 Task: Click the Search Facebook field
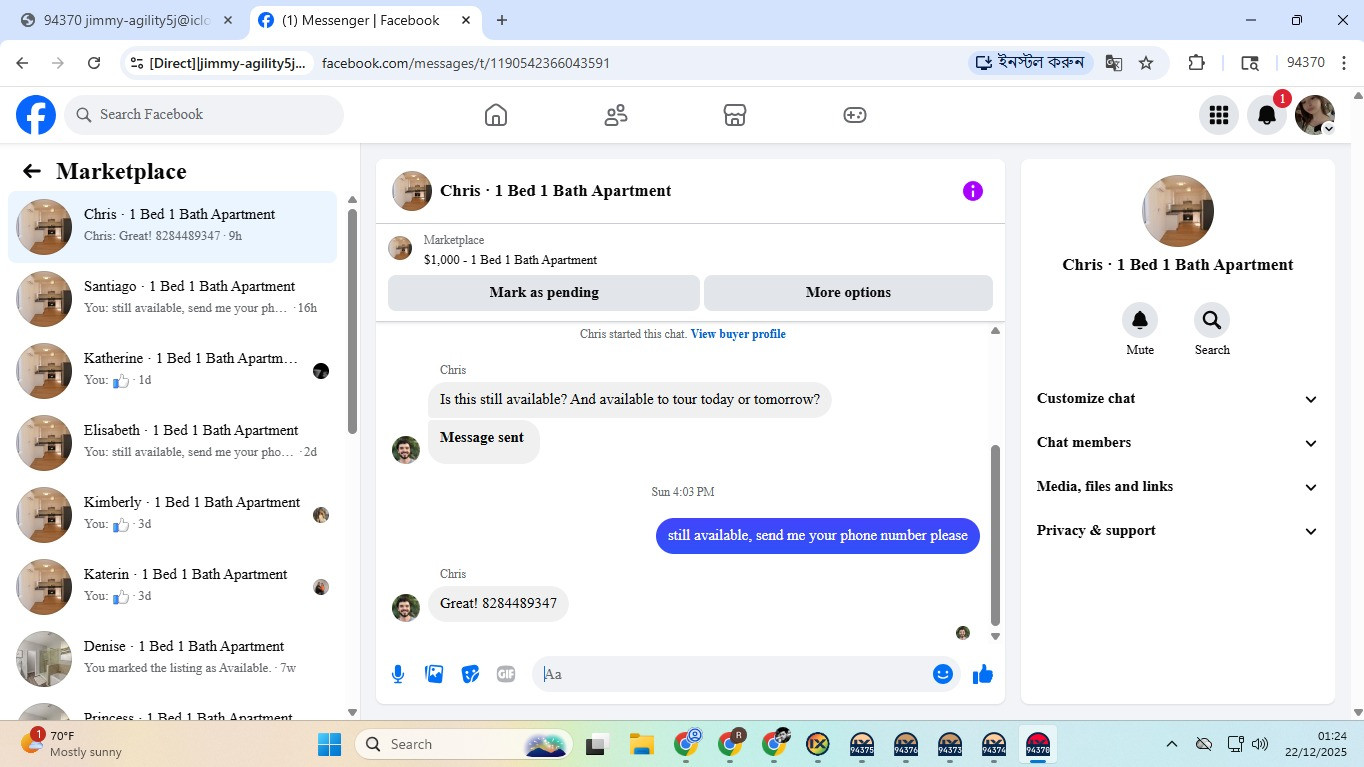[x=204, y=115]
